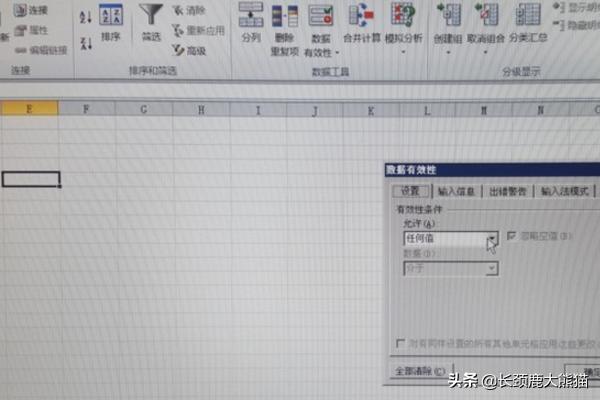Click the Ungroup (取消组合) icon
Viewport: 600px width, 400px height.
point(486,15)
